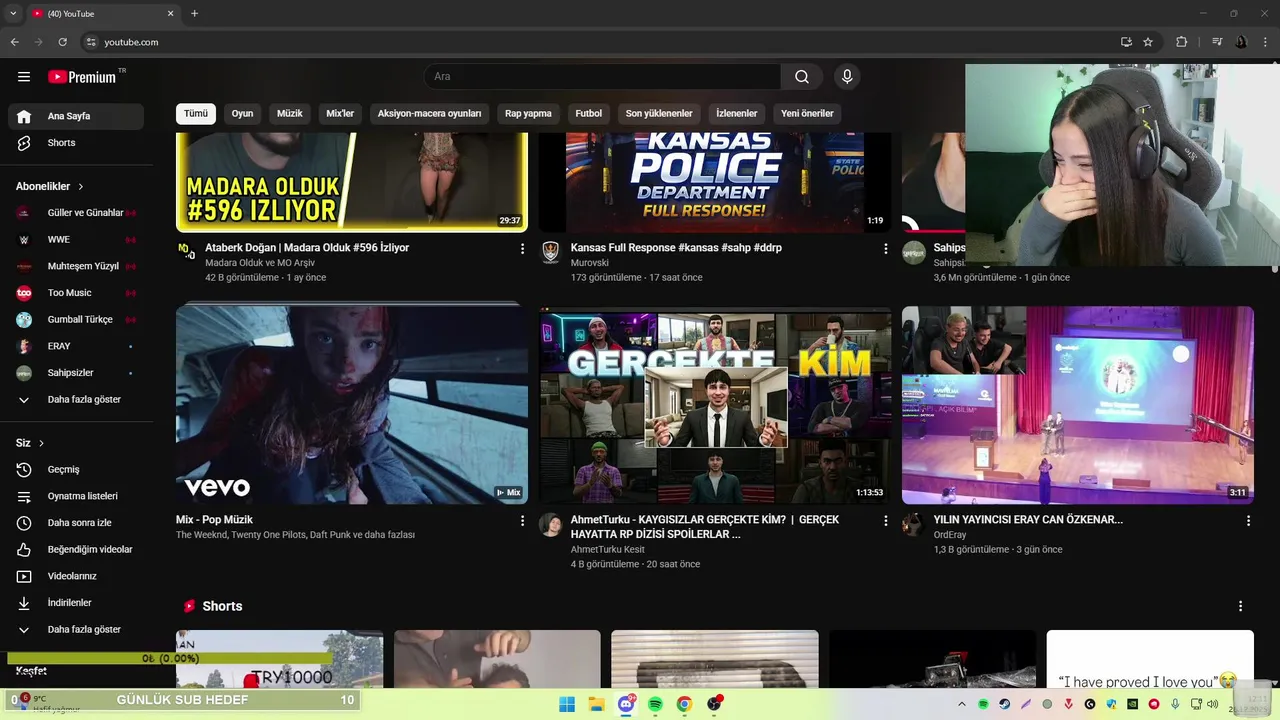This screenshot has width=1280, height=720.
Task: Open OrdEray channel avatar
Action: click(x=913, y=525)
